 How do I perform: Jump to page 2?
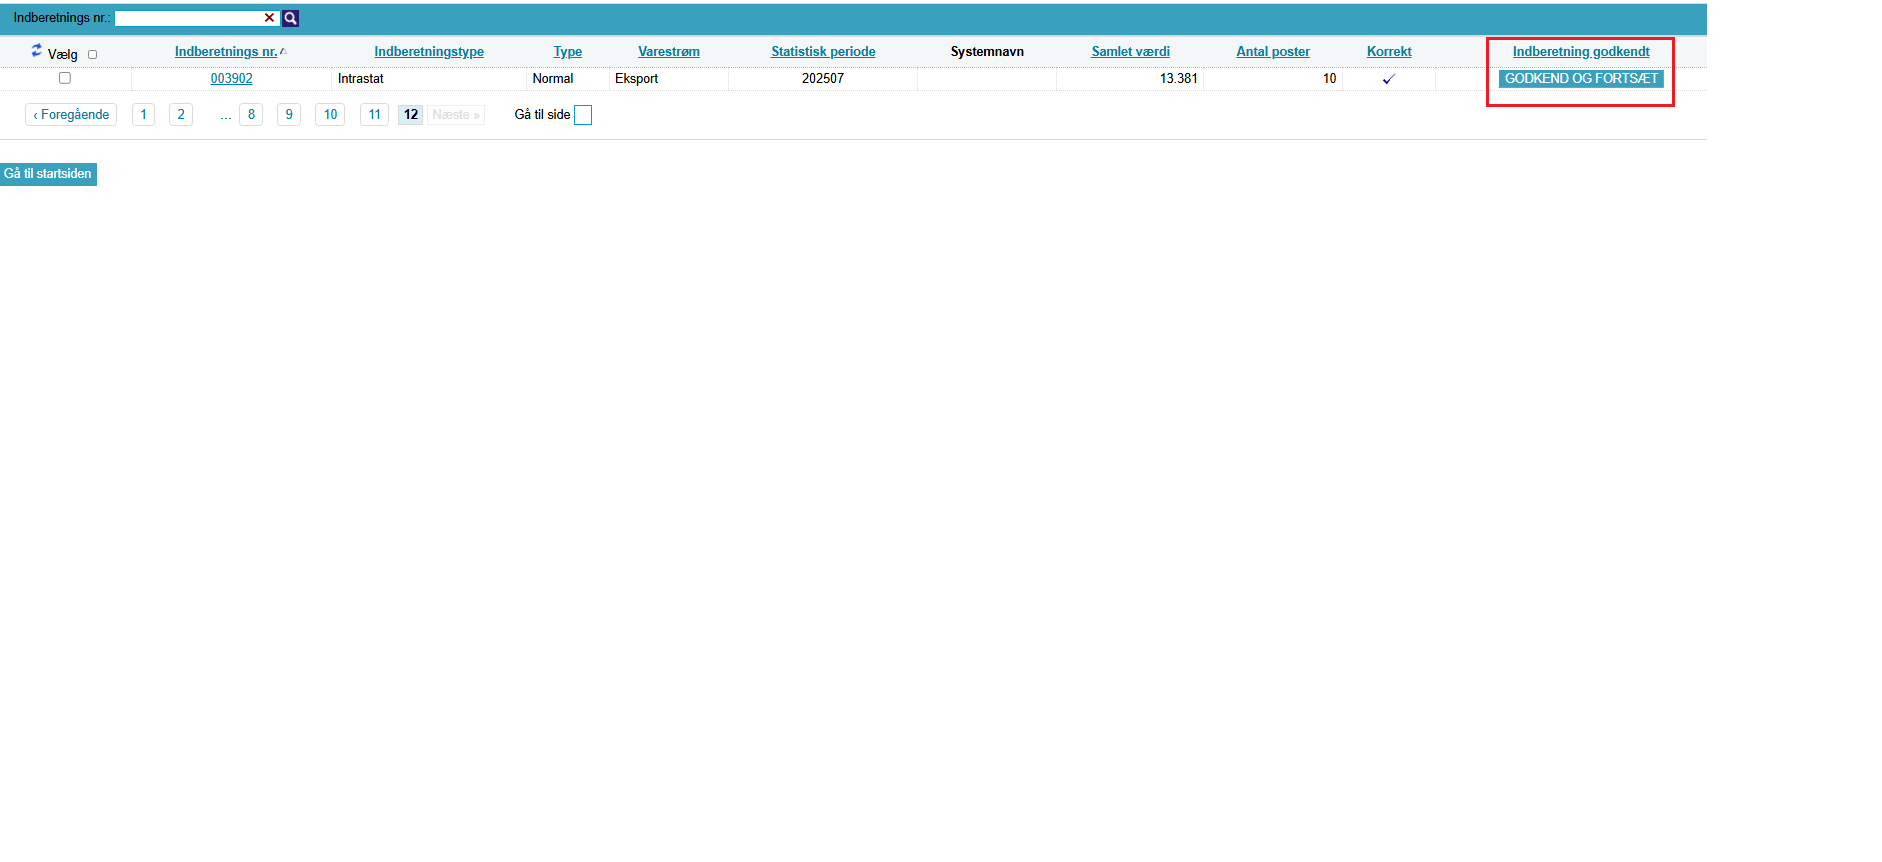pyautogui.click(x=181, y=115)
